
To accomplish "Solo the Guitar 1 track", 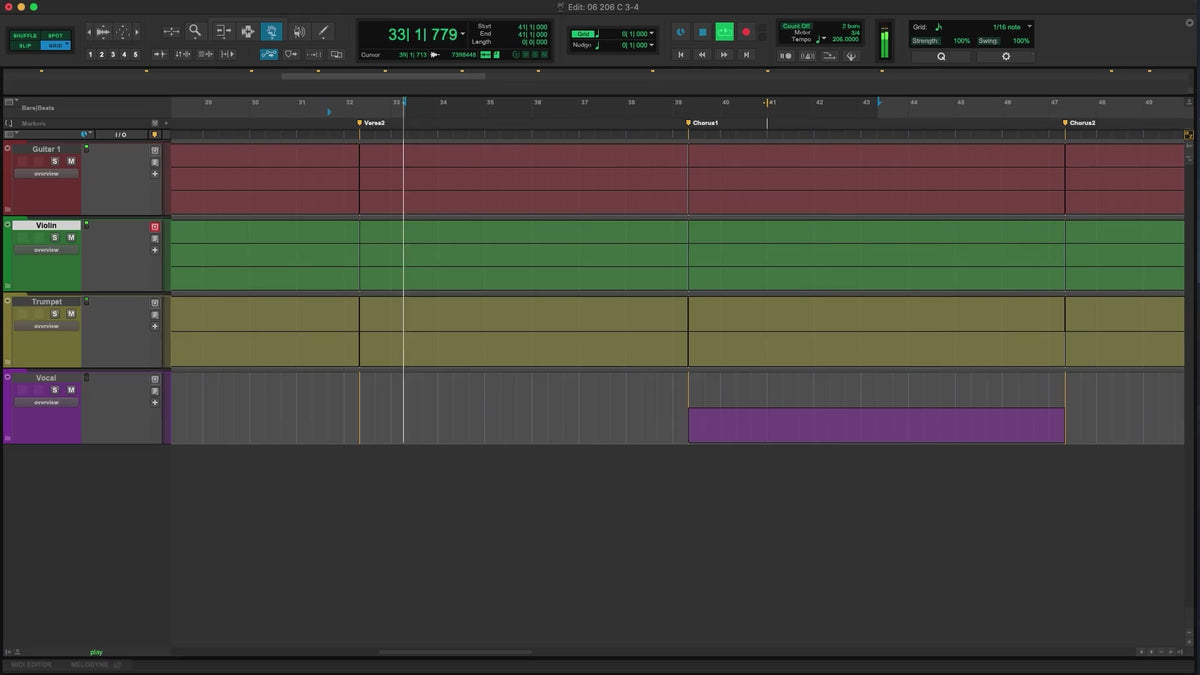I will point(55,161).
